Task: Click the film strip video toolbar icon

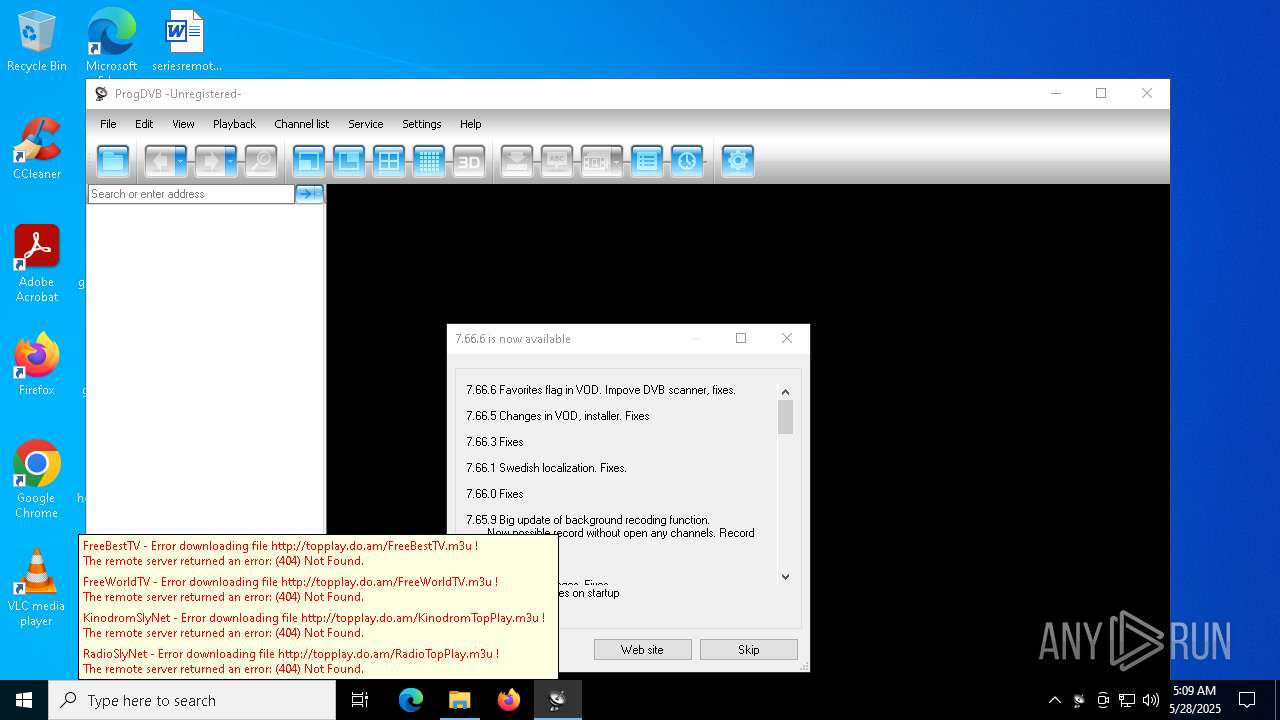Action: click(x=596, y=161)
